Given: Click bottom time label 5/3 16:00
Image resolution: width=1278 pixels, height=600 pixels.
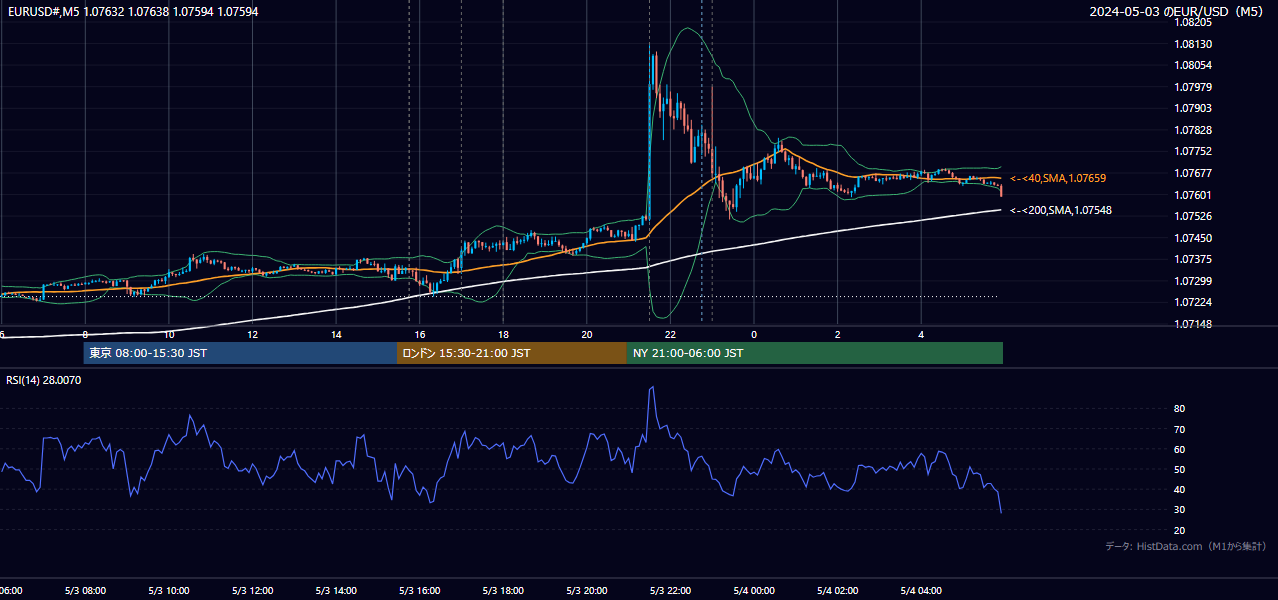Looking at the screenshot, I should tap(419, 591).
